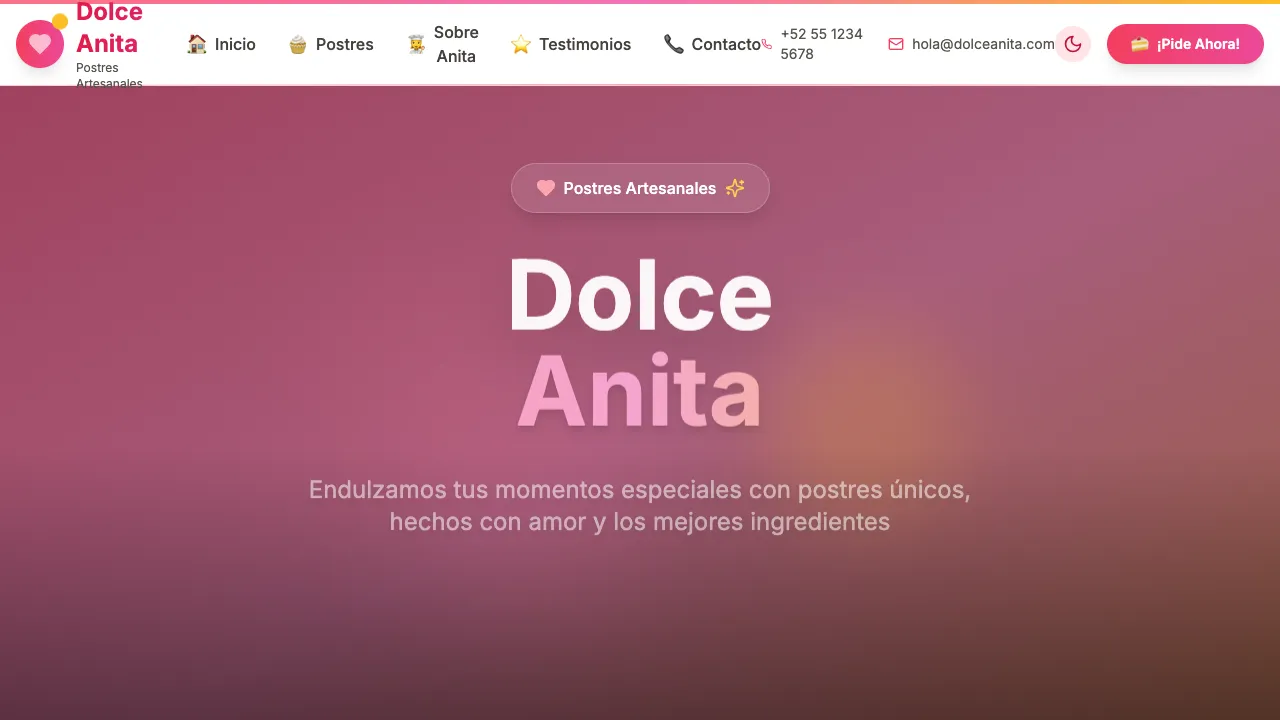
Task: Click the sparkles icon in the hero badge
Action: [735, 188]
